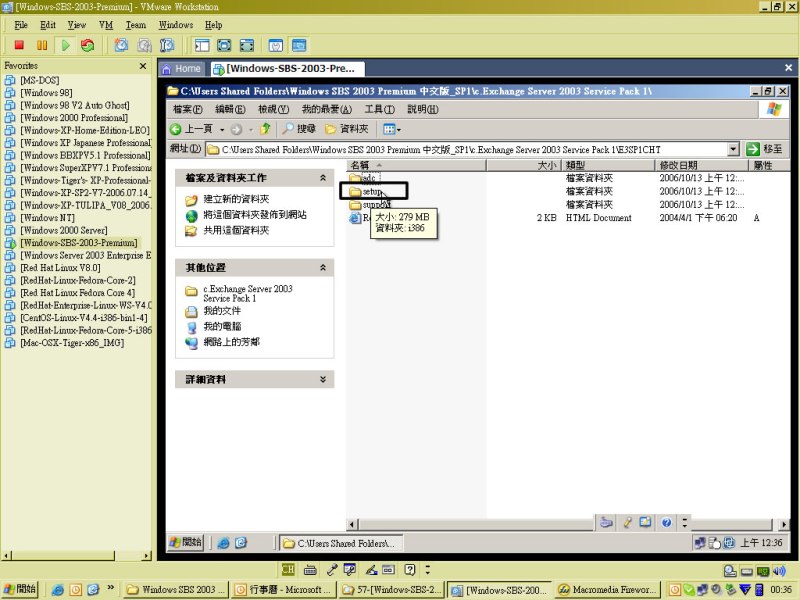Viewport: 800px width, 600px height.
Task: Click the take snapshot icon in VMware toolbar
Action: click(121, 45)
